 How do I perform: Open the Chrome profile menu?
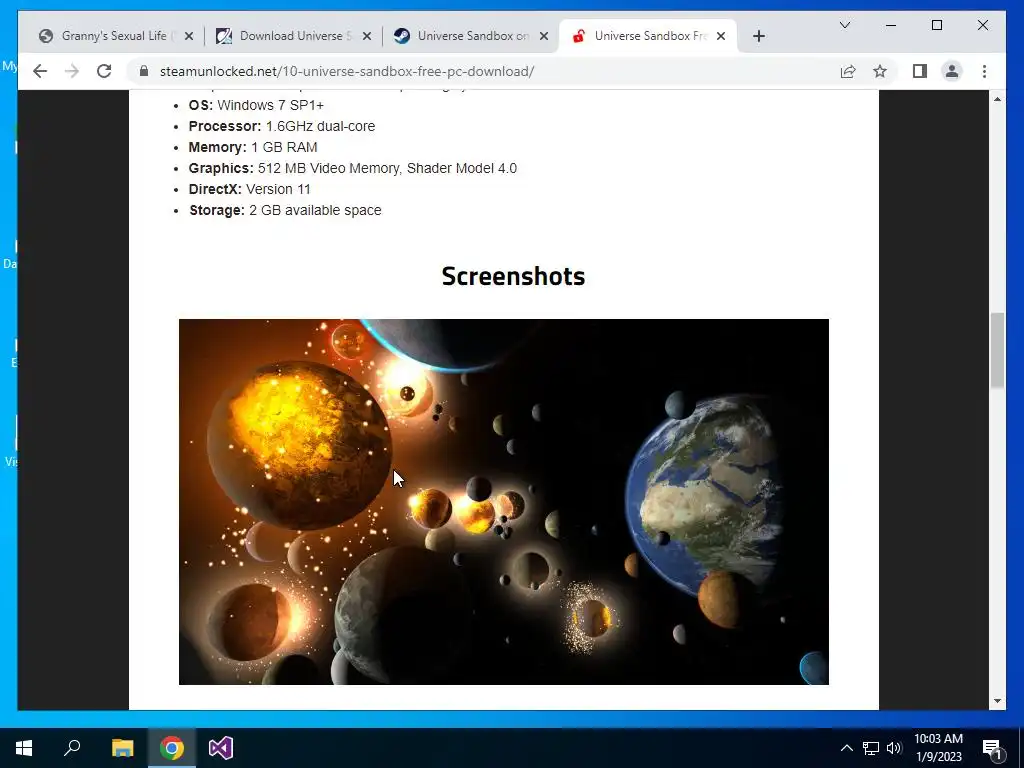(x=952, y=71)
